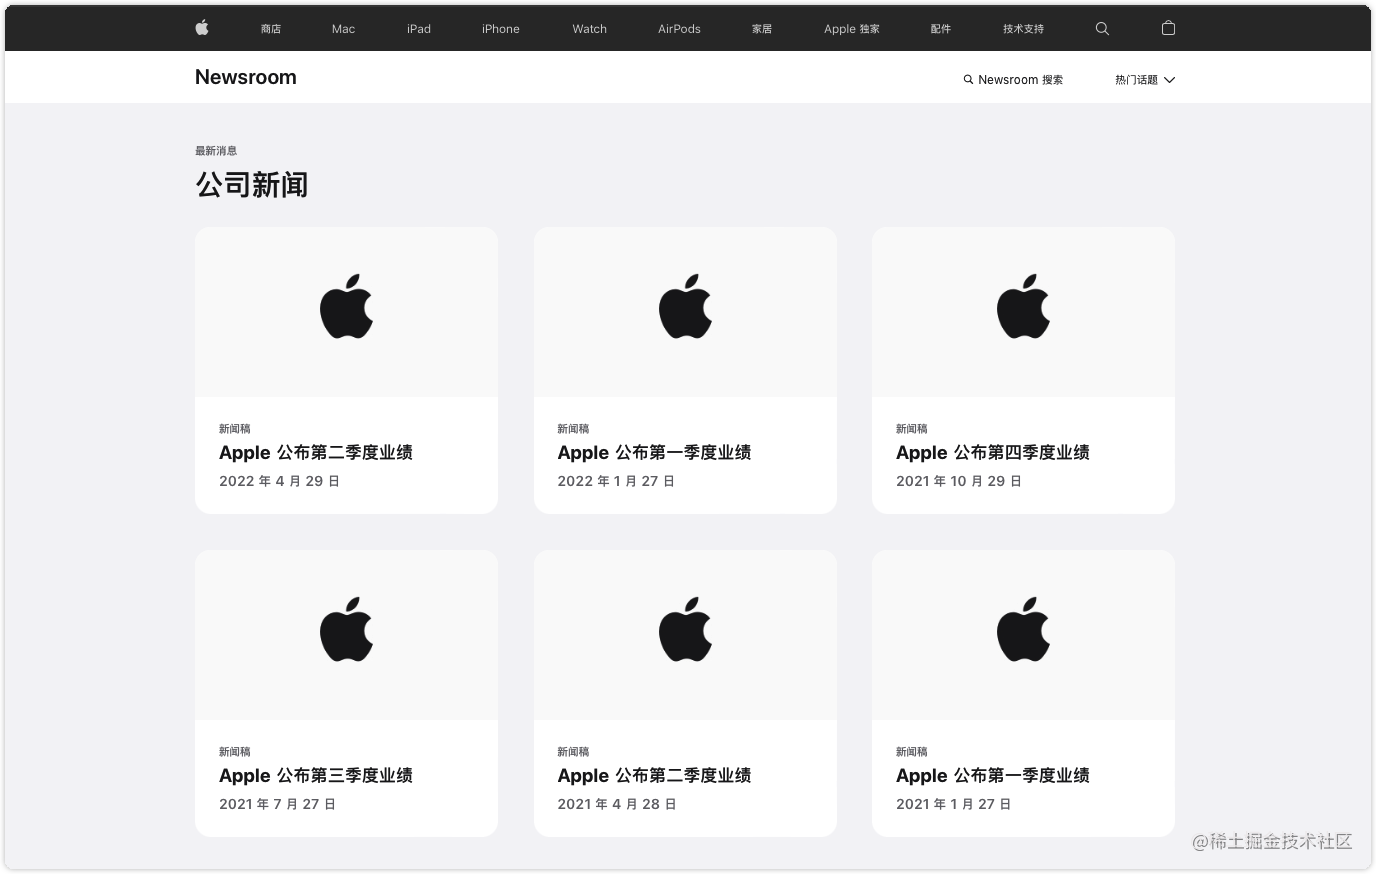
Task: Open the search magnifier in top navigation
Action: (1102, 29)
